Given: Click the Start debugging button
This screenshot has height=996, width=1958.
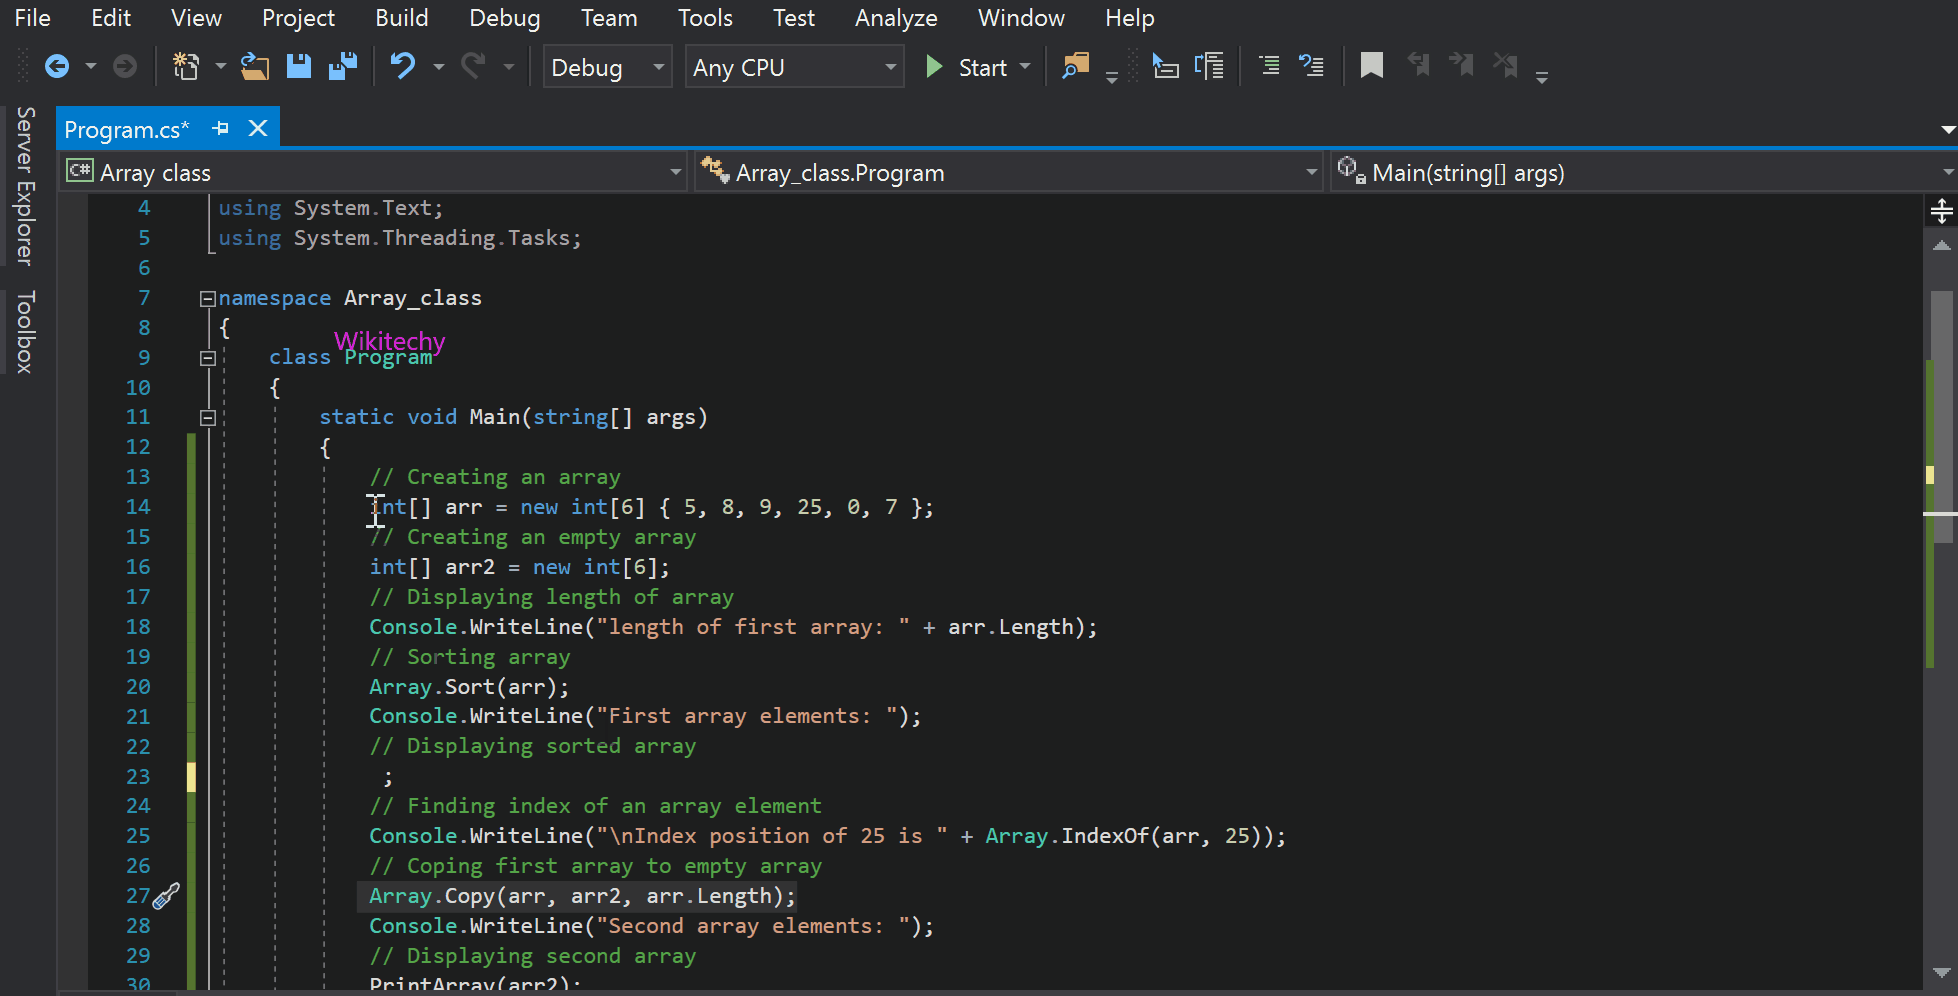Looking at the screenshot, I should (x=968, y=67).
